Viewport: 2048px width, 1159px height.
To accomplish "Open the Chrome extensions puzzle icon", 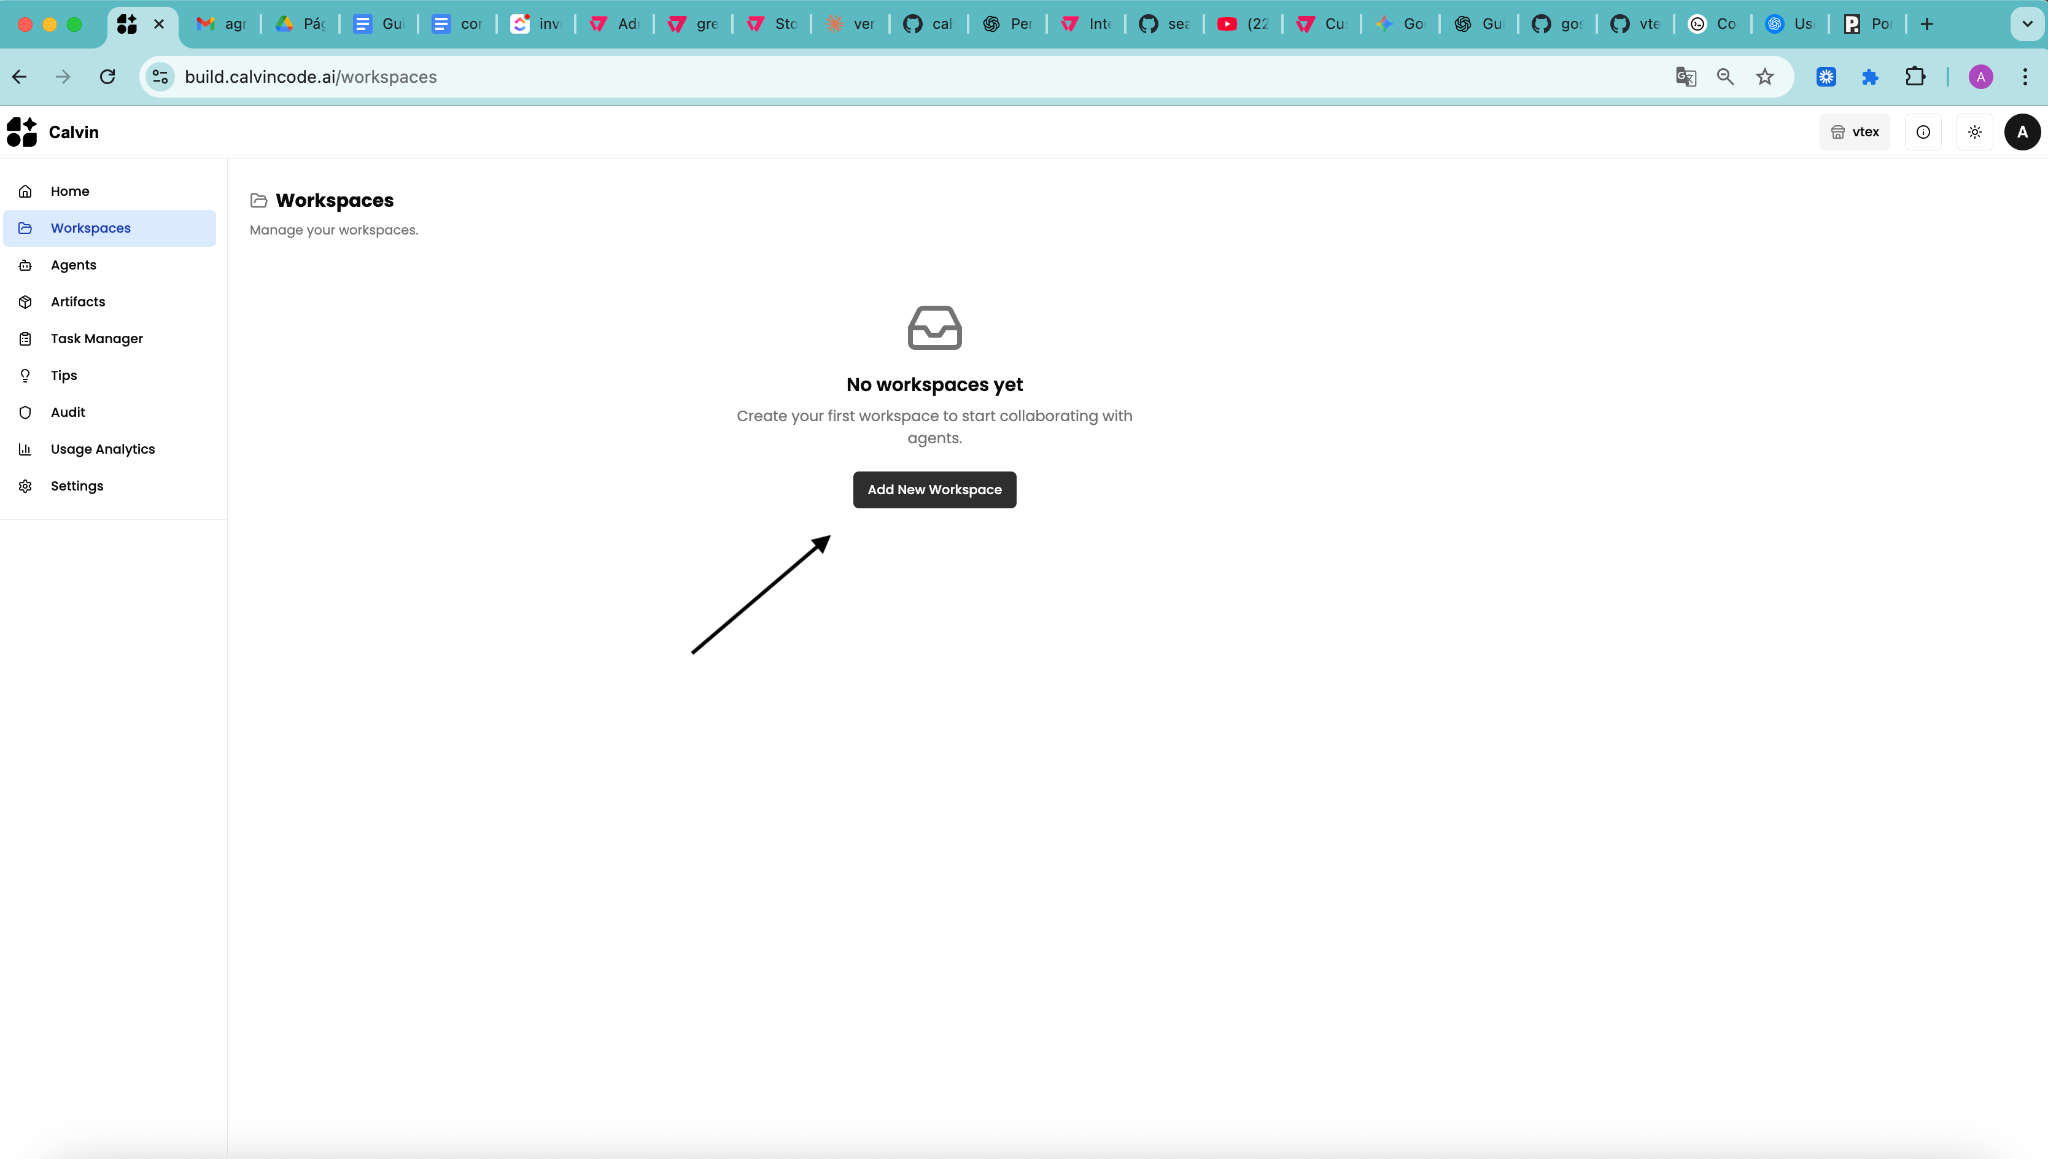I will pyautogui.click(x=1914, y=77).
